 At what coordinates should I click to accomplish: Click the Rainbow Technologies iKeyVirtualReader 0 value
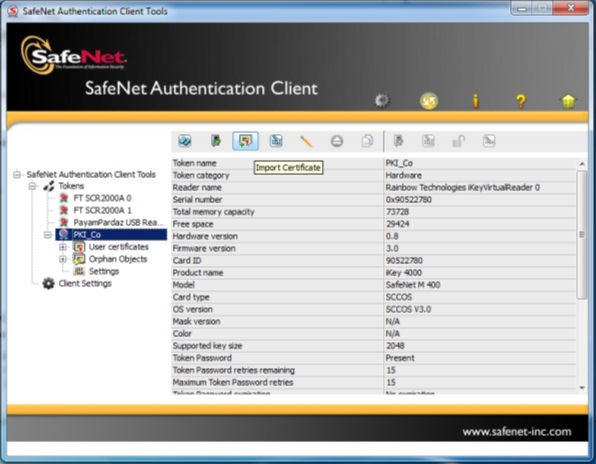463,187
